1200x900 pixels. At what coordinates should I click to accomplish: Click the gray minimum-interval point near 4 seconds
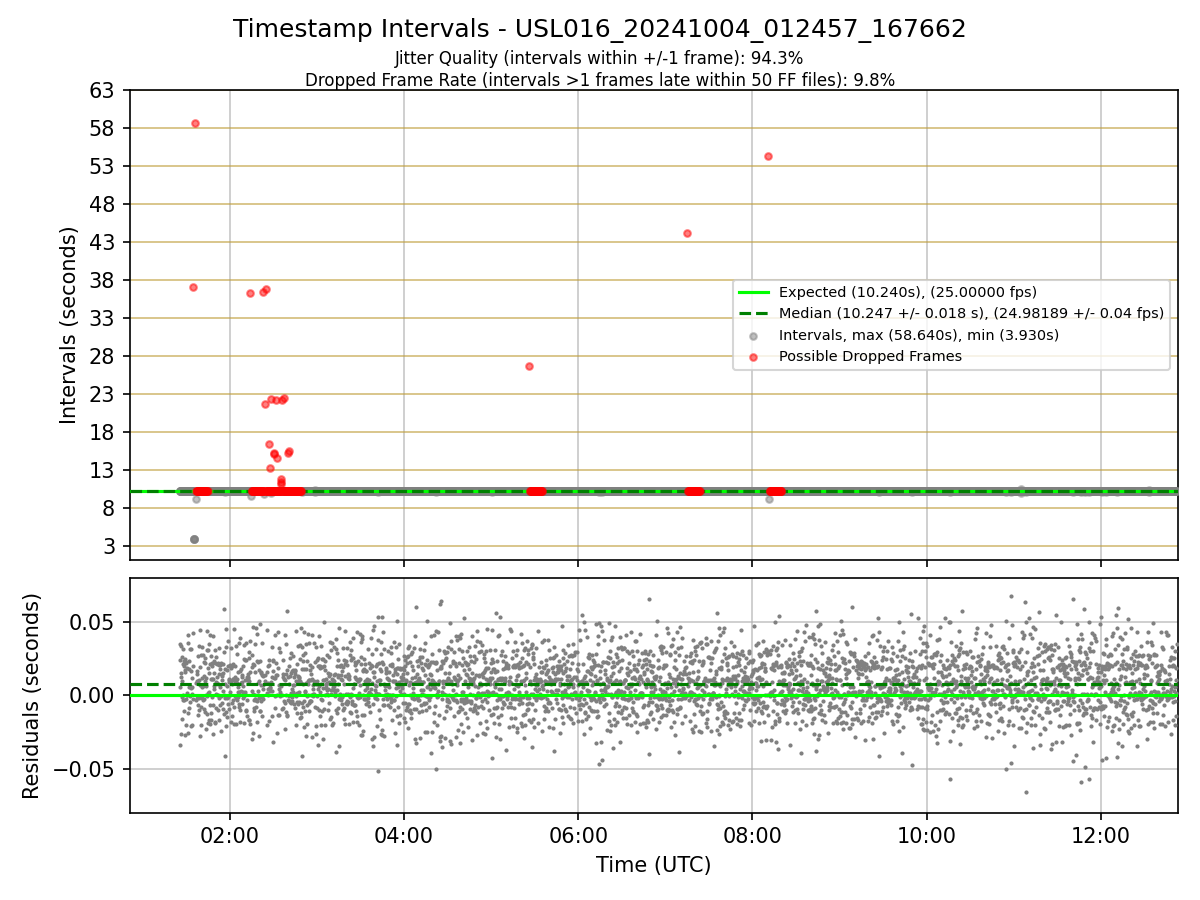coord(194,539)
